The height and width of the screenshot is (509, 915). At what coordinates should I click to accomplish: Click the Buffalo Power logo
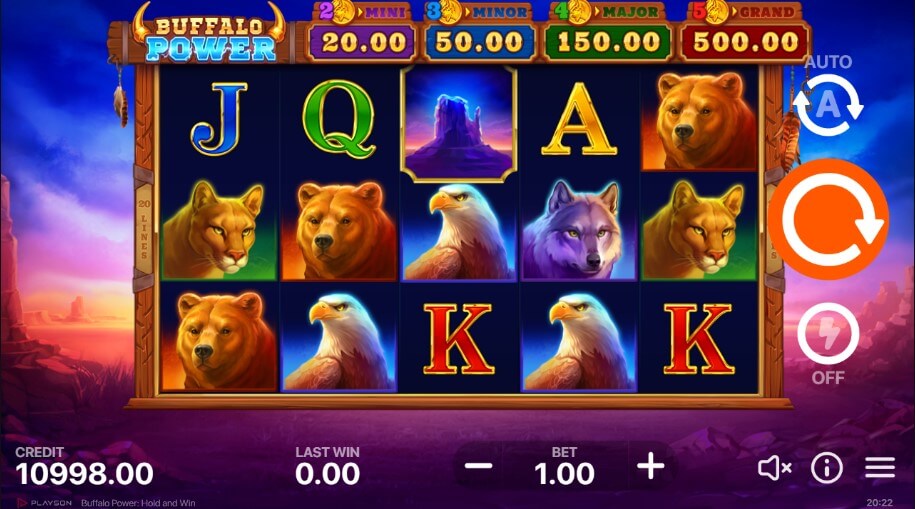(x=210, y=36)
